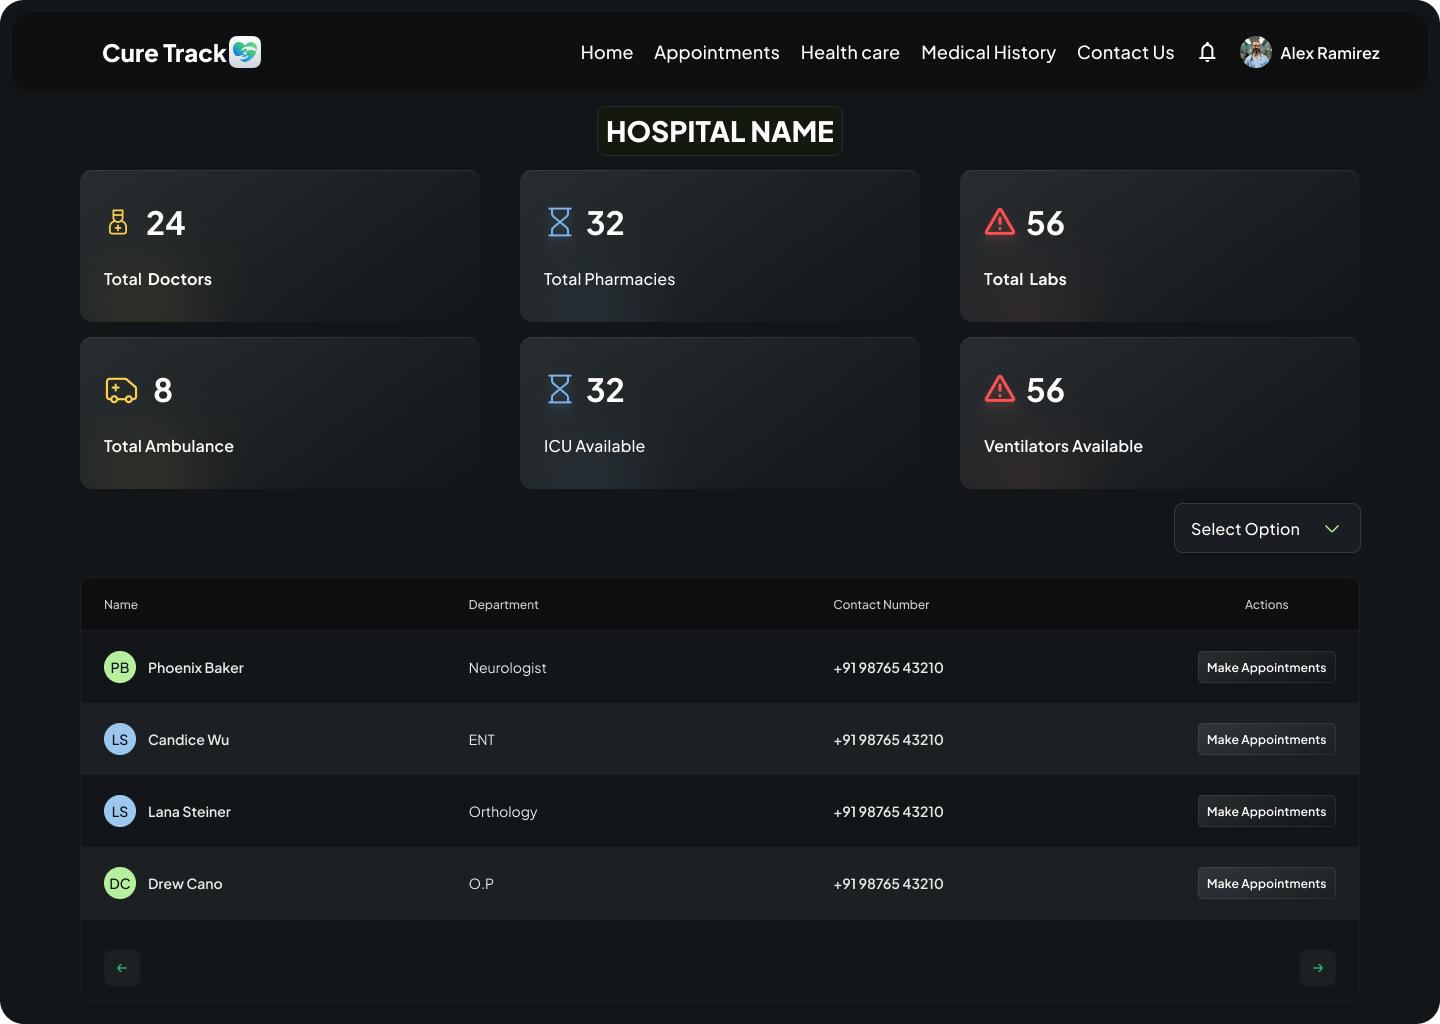Click the Cure Track brand text
Image resolution: width=1440 pixels, height=1024 pixels.
coord(165,53)
